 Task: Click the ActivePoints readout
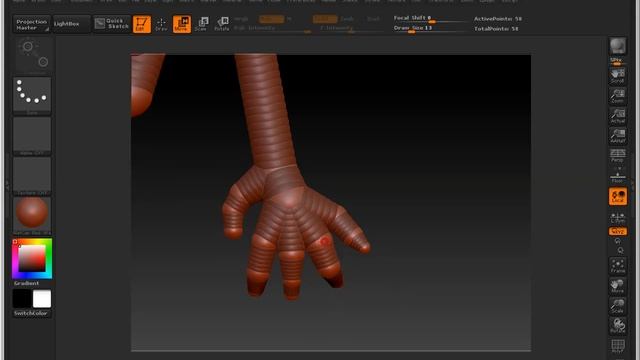[x=498, y=19]
